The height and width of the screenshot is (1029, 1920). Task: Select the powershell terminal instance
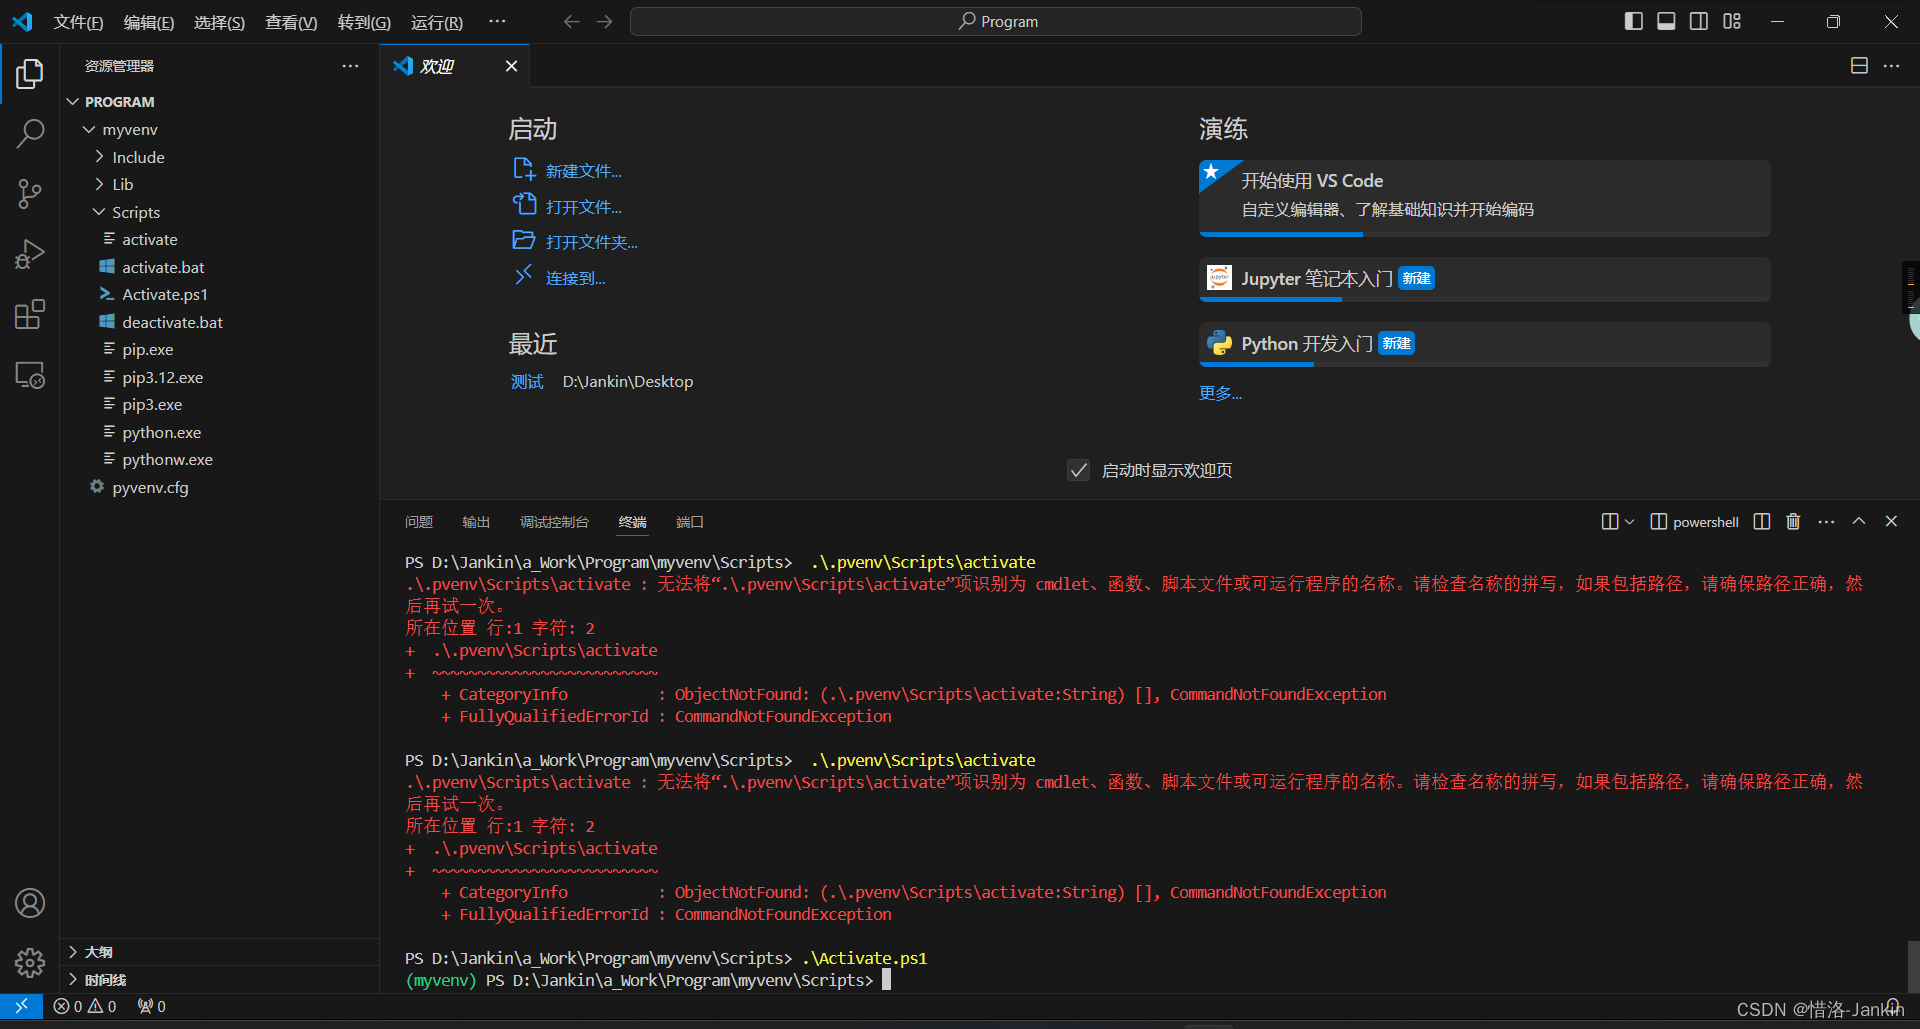pos(1695,522)
